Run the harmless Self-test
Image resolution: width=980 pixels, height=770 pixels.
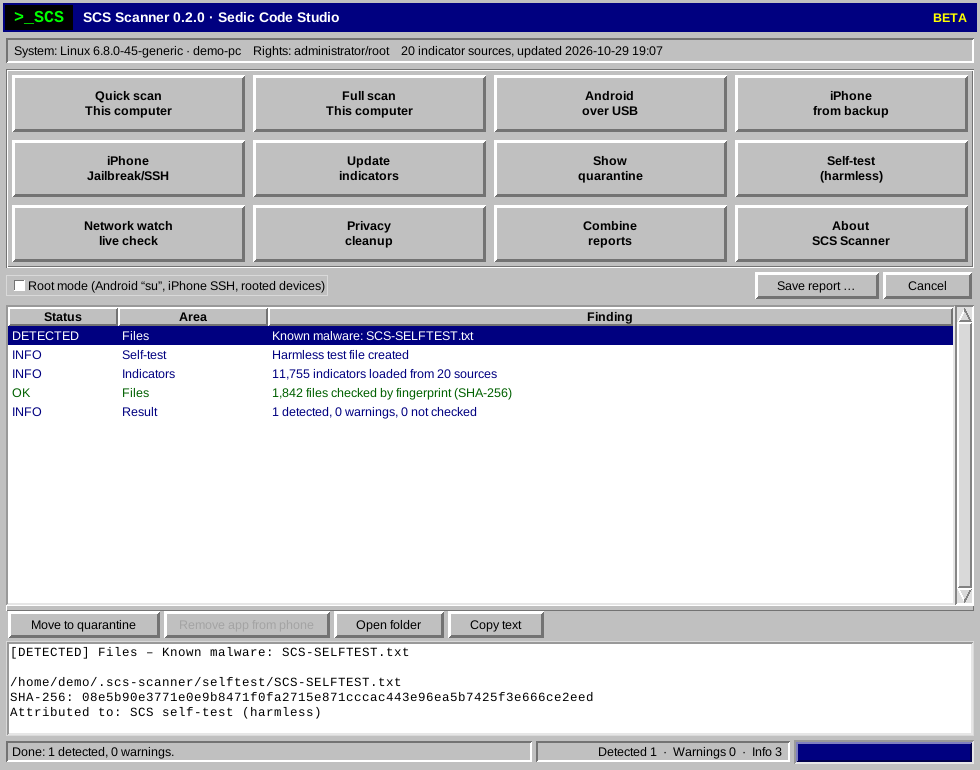(x=851, y=169)
